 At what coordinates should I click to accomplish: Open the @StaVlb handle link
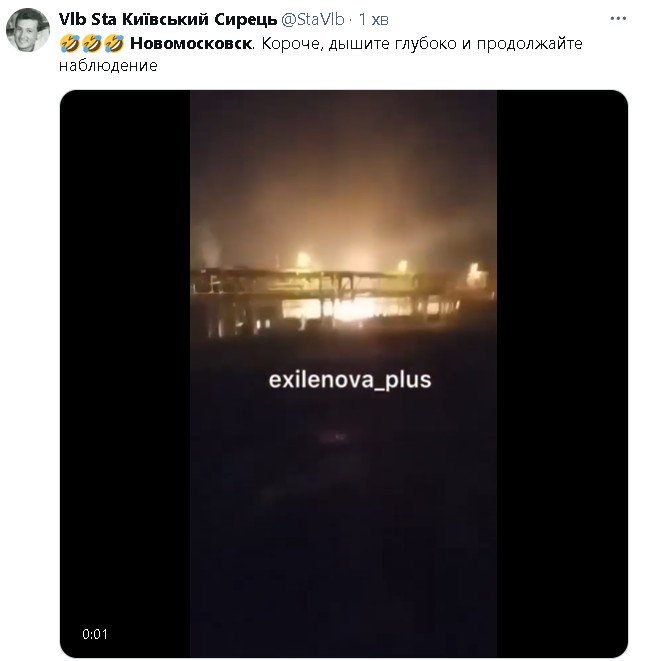pyautogui.click(x=312, y=19)
